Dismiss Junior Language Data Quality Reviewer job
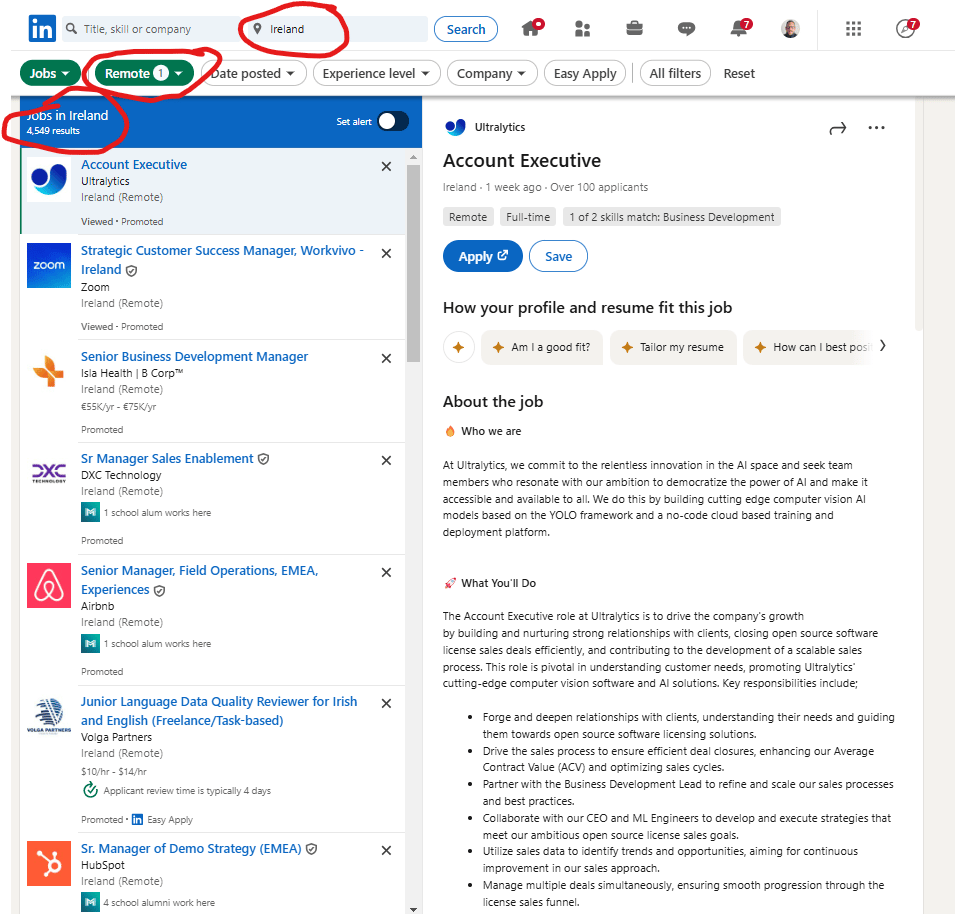This screenshot has width=955, height=914. point(386,703)
